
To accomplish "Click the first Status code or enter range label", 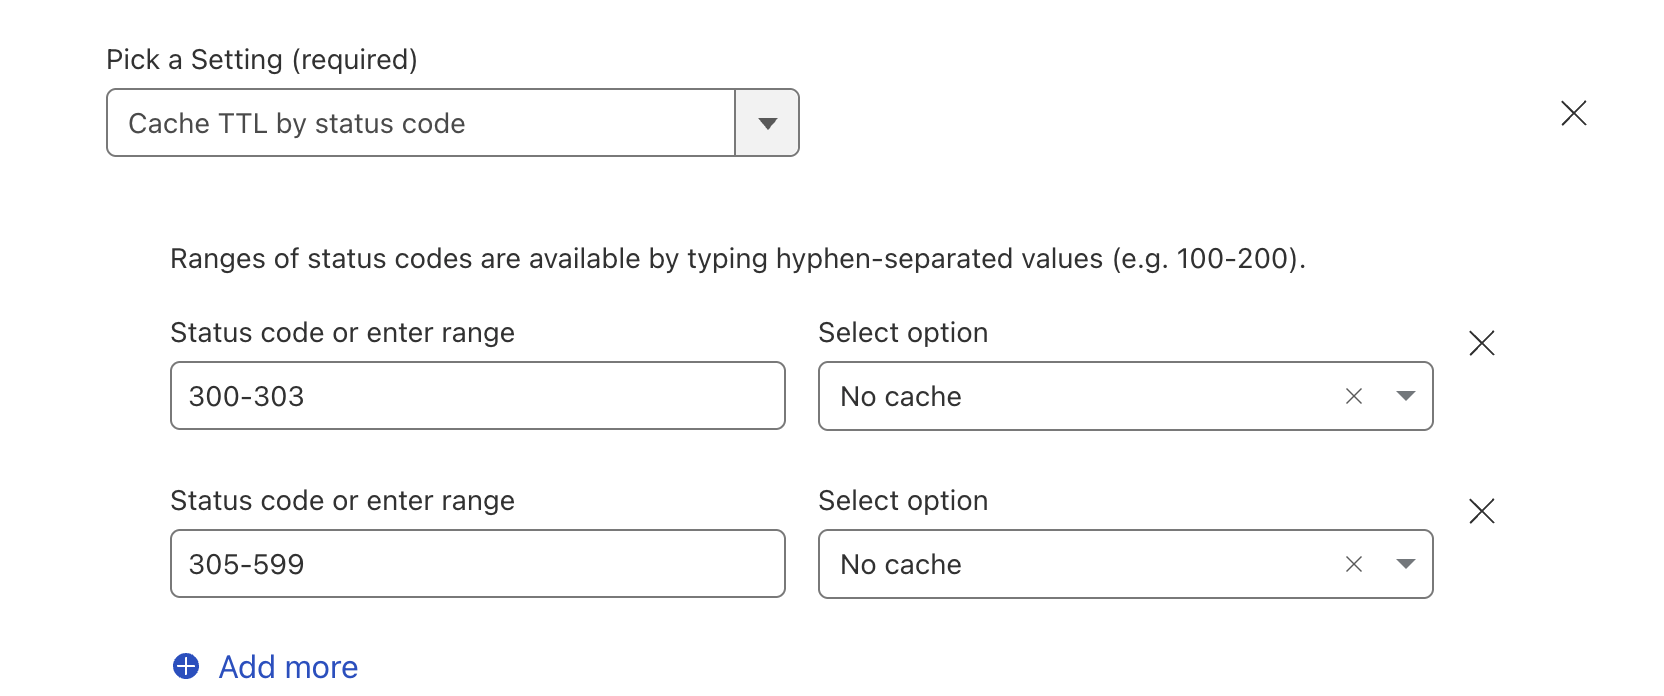I will (x=342, y=333).
